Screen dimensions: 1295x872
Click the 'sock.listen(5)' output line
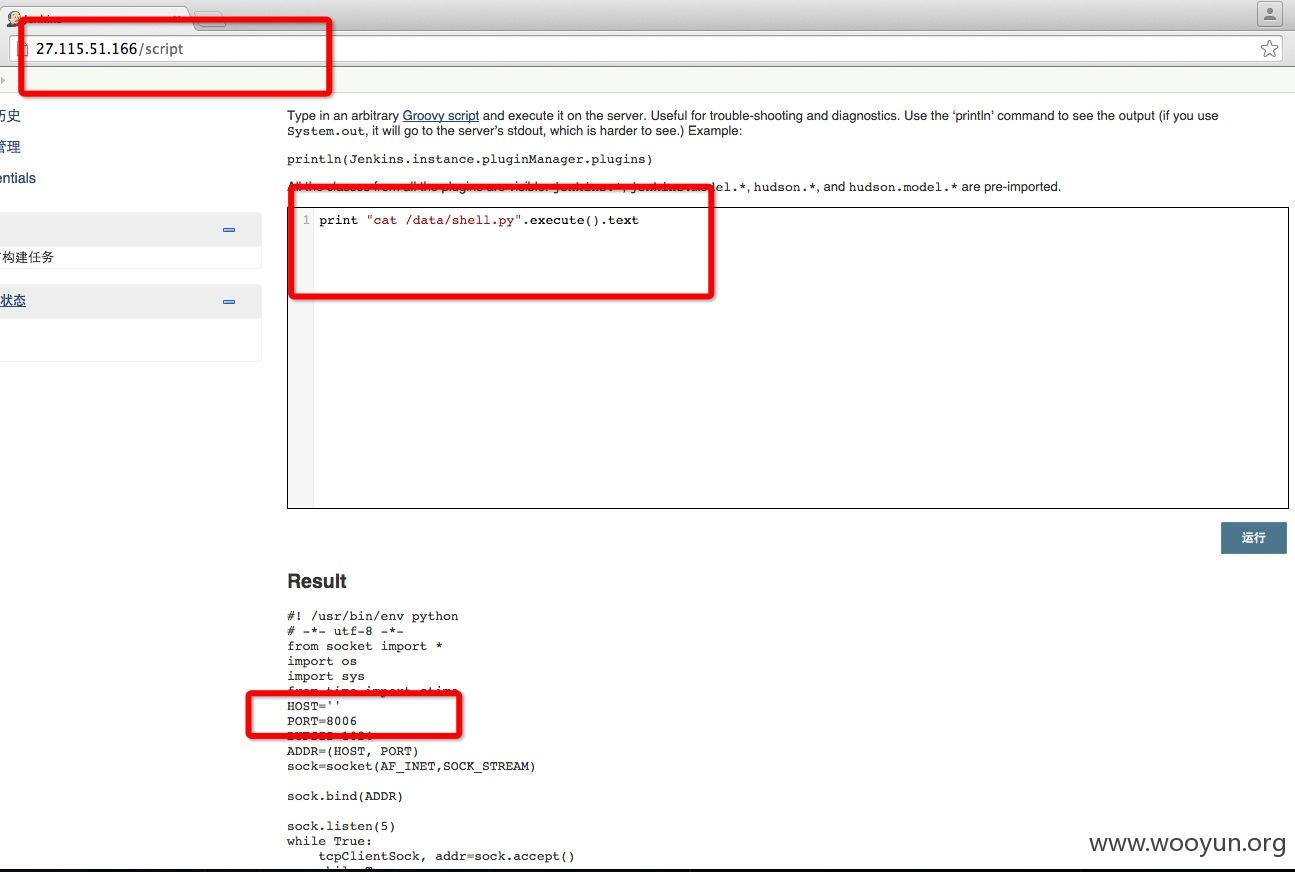click(341, 826)
